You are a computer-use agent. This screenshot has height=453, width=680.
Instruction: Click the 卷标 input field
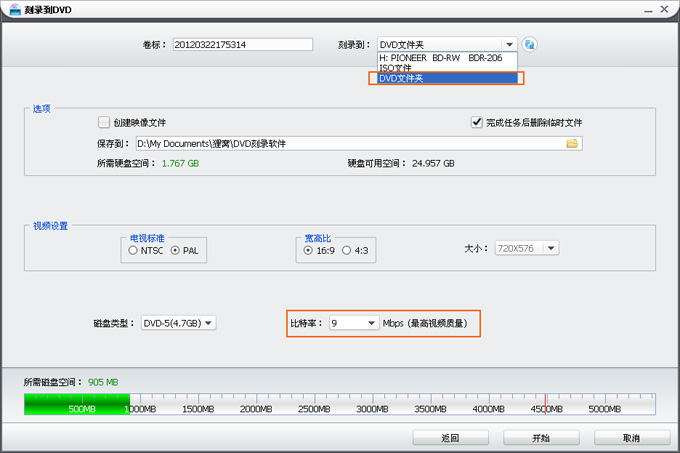(243, 44)
